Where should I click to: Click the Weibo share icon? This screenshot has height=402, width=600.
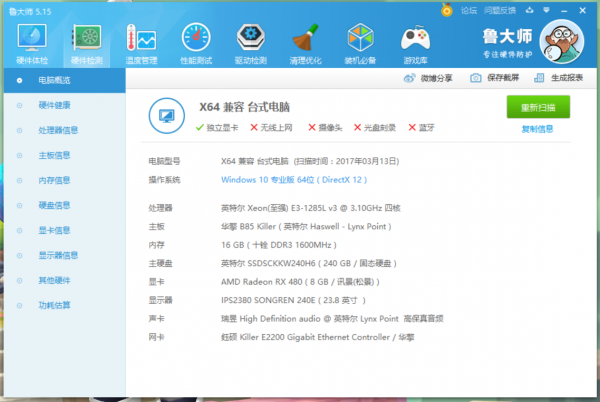coord(409,78)
